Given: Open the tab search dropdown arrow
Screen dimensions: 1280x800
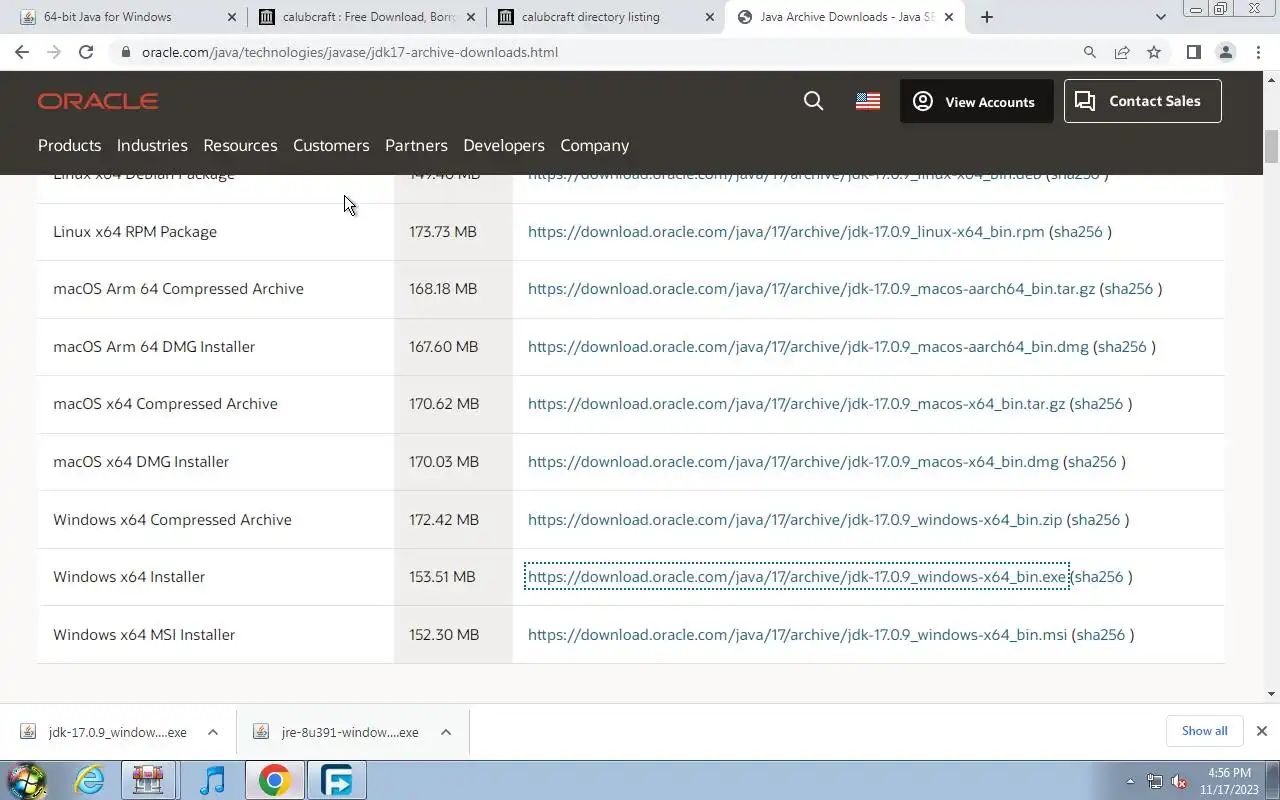Looking at the screenshot, I should pos(1160,17).
